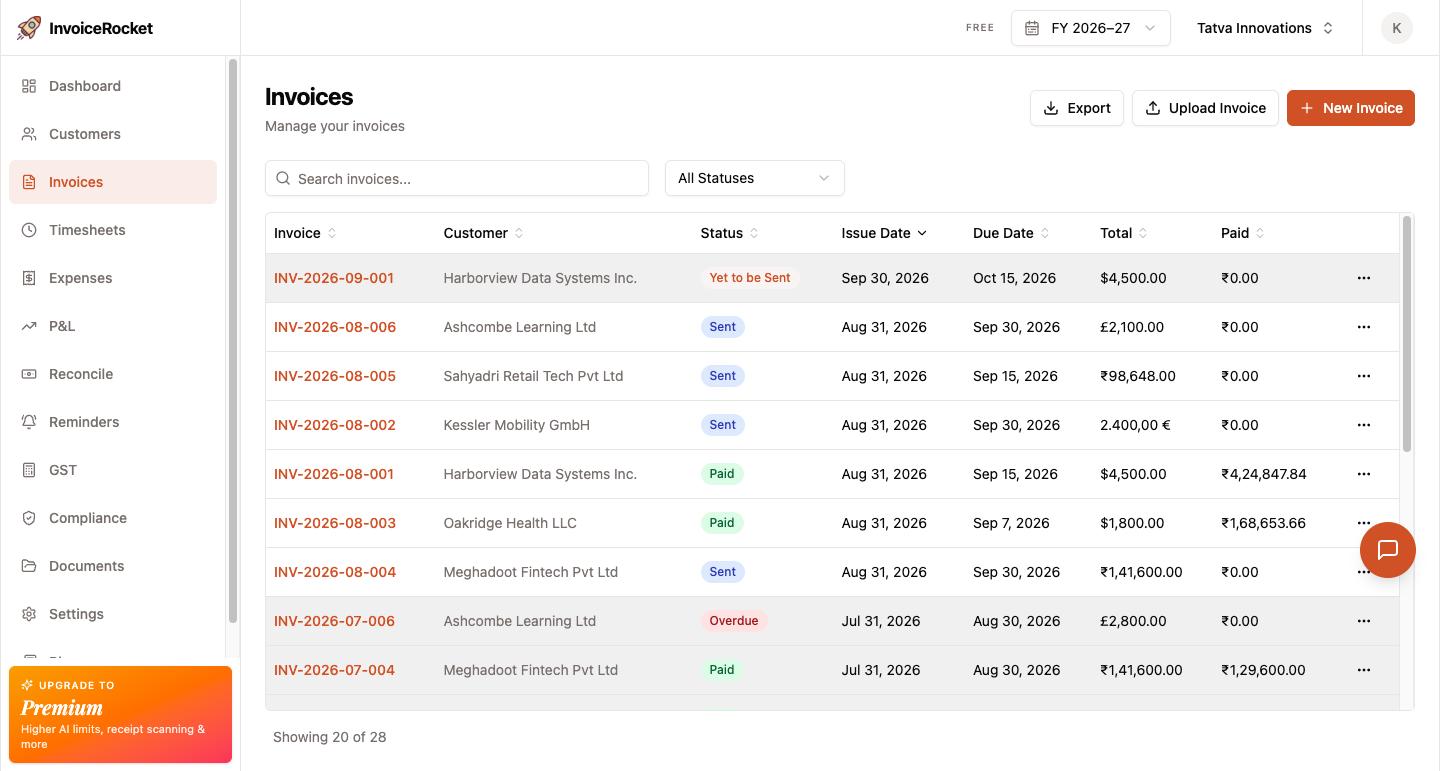Open row actions for INV-2026-07-004
The height and width of the screenshot is (771, 1440).
(x=1364, y=670)
